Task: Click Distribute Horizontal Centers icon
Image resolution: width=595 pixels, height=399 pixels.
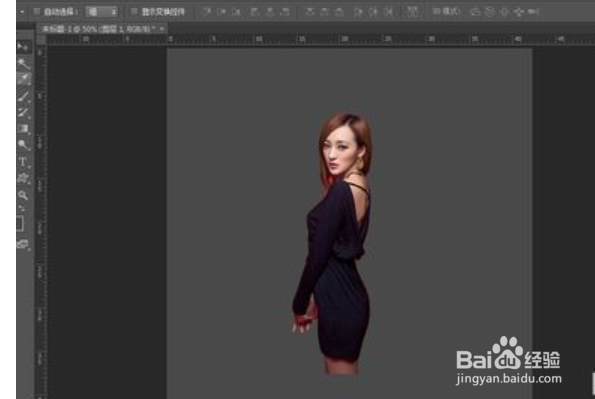Action: point(373,12)
